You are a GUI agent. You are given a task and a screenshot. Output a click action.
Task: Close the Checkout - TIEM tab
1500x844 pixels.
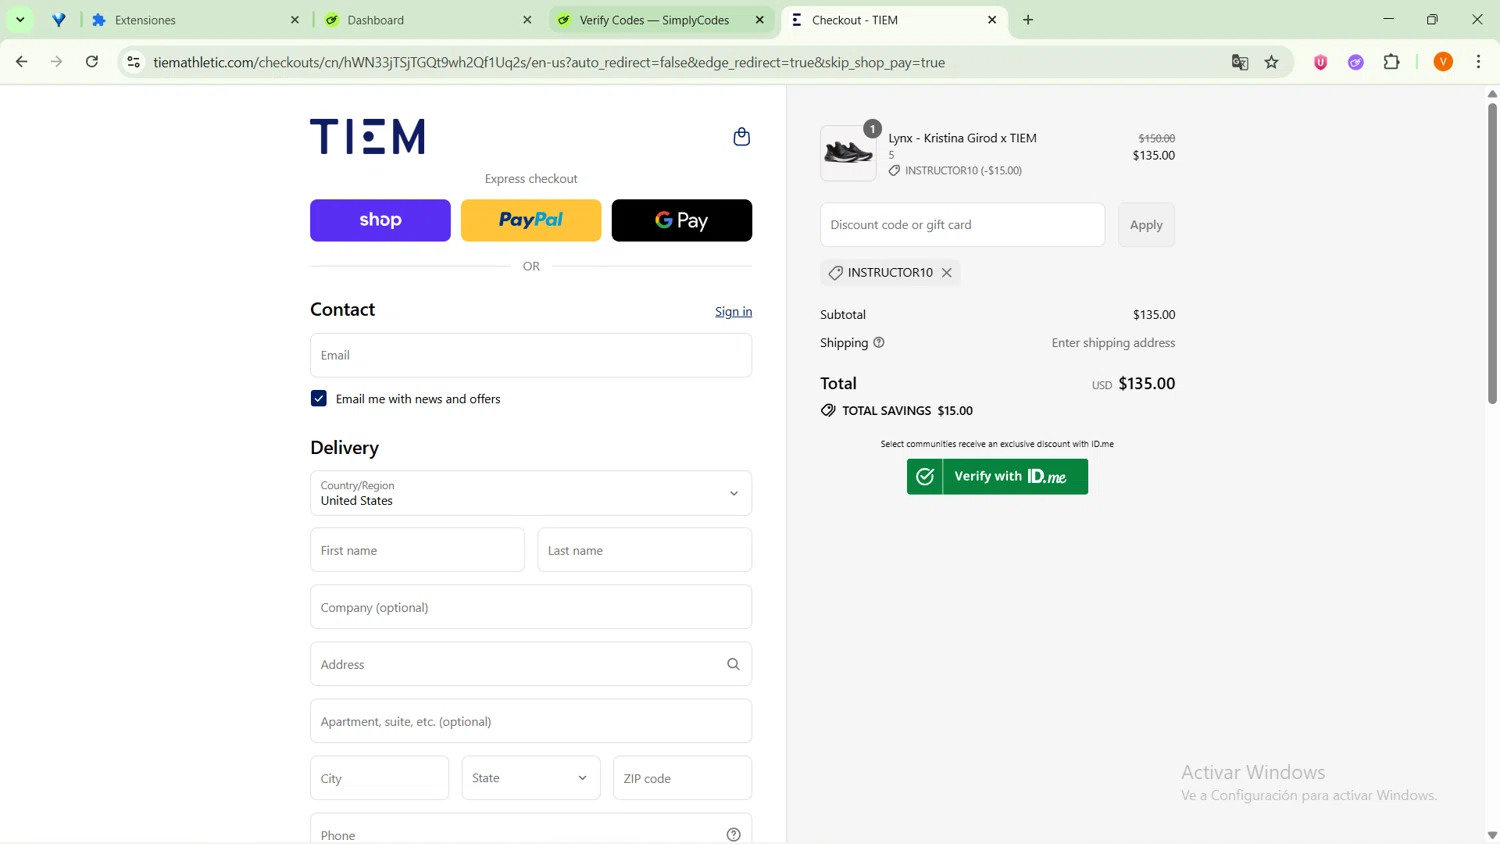992,20
